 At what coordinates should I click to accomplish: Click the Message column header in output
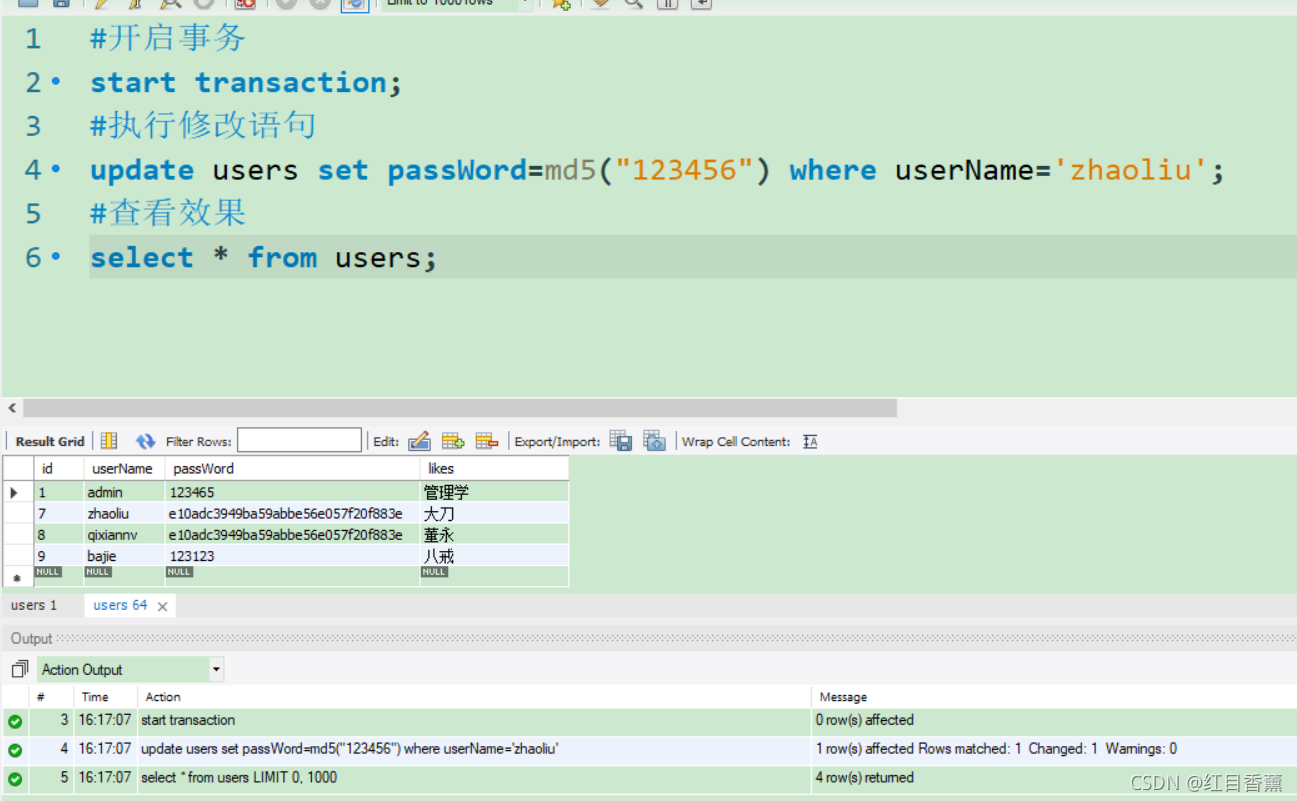pyautogui.click(x=1054, y=697)
